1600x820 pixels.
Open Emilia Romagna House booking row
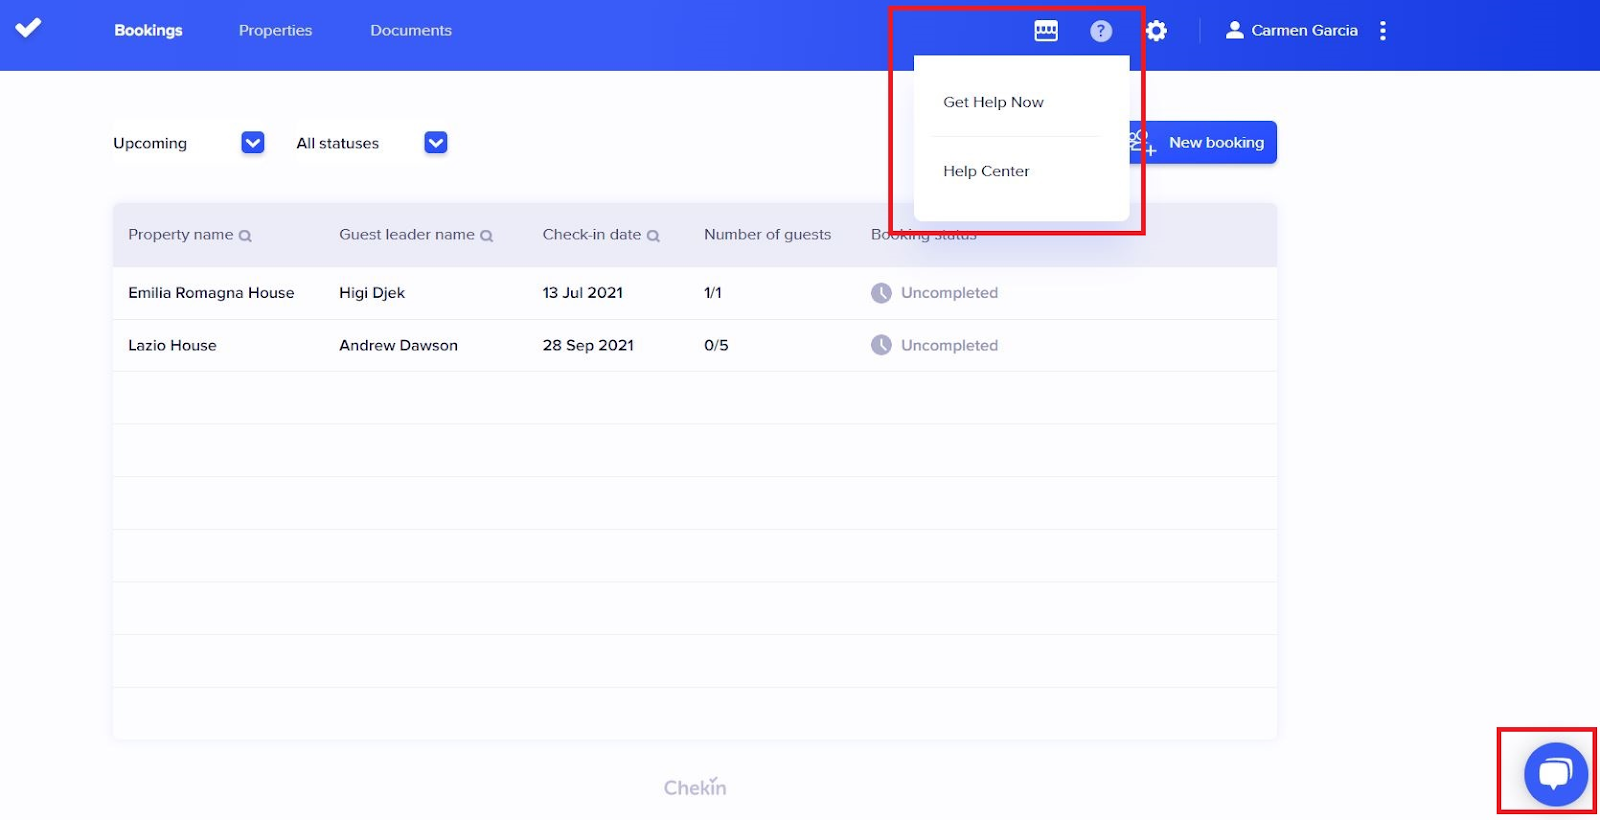211,293
